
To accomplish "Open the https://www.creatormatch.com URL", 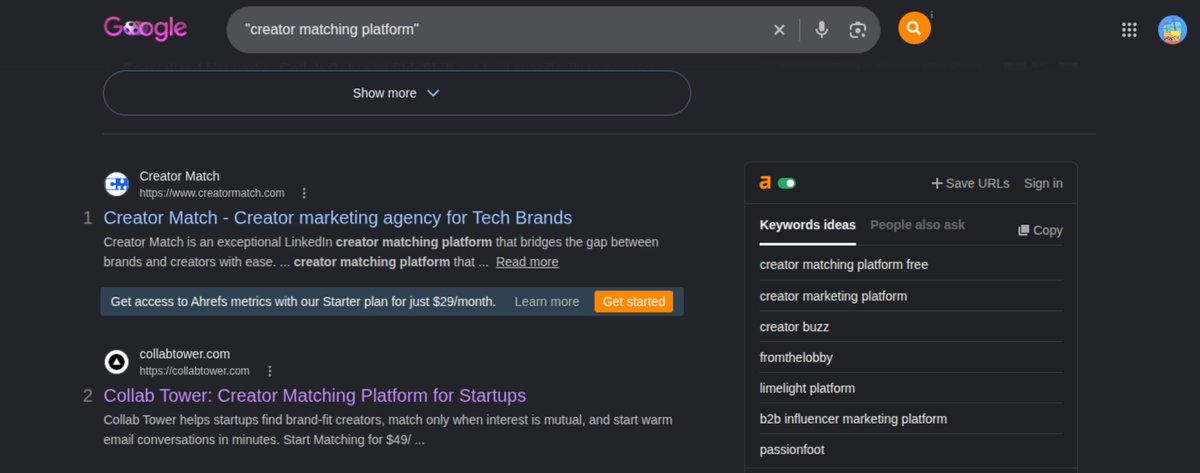I will coord(212,193).
